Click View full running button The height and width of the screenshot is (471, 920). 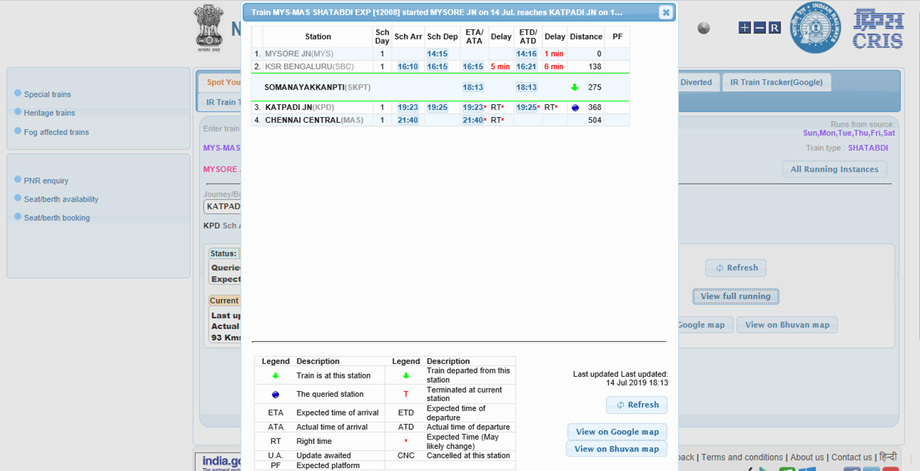[736, 297]
